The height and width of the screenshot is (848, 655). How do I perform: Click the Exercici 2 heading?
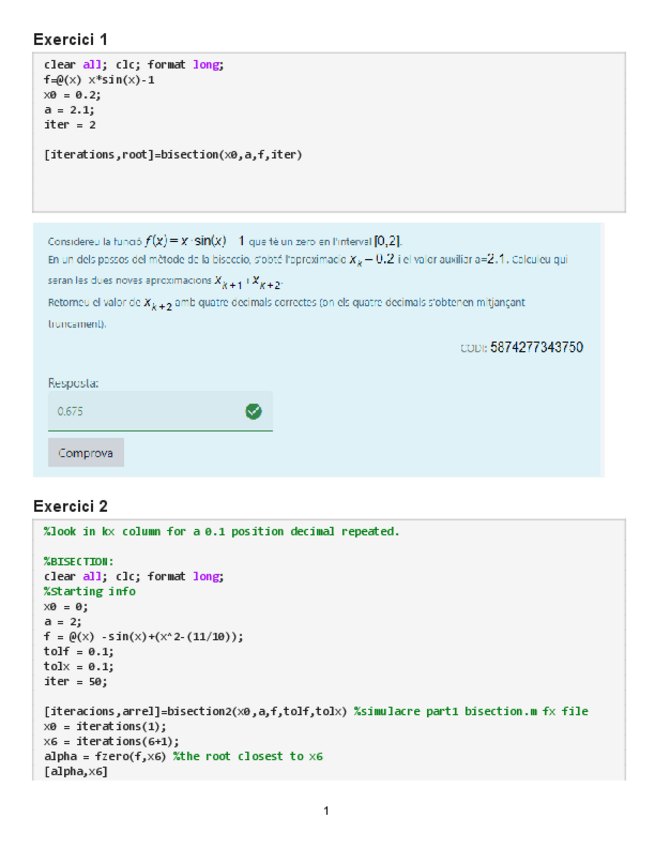(x=70, y=505)
